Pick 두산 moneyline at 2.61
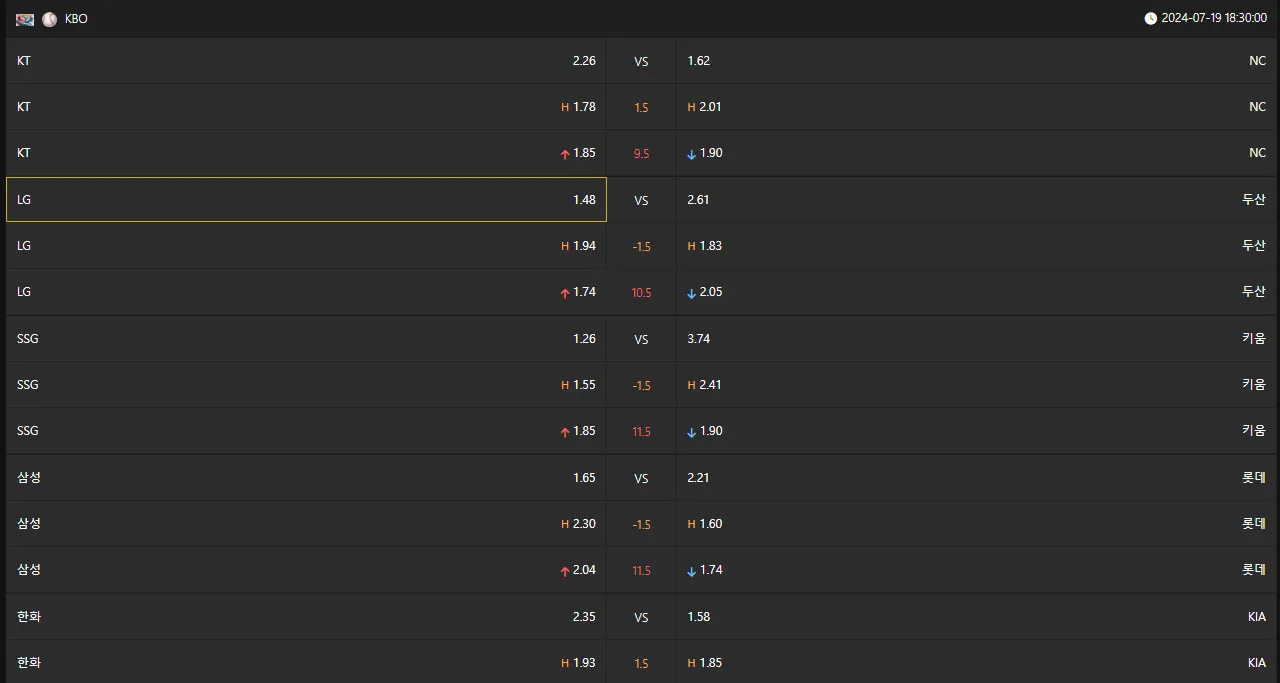The width and height of the screenshot is (1280, 683). (976, 200)
